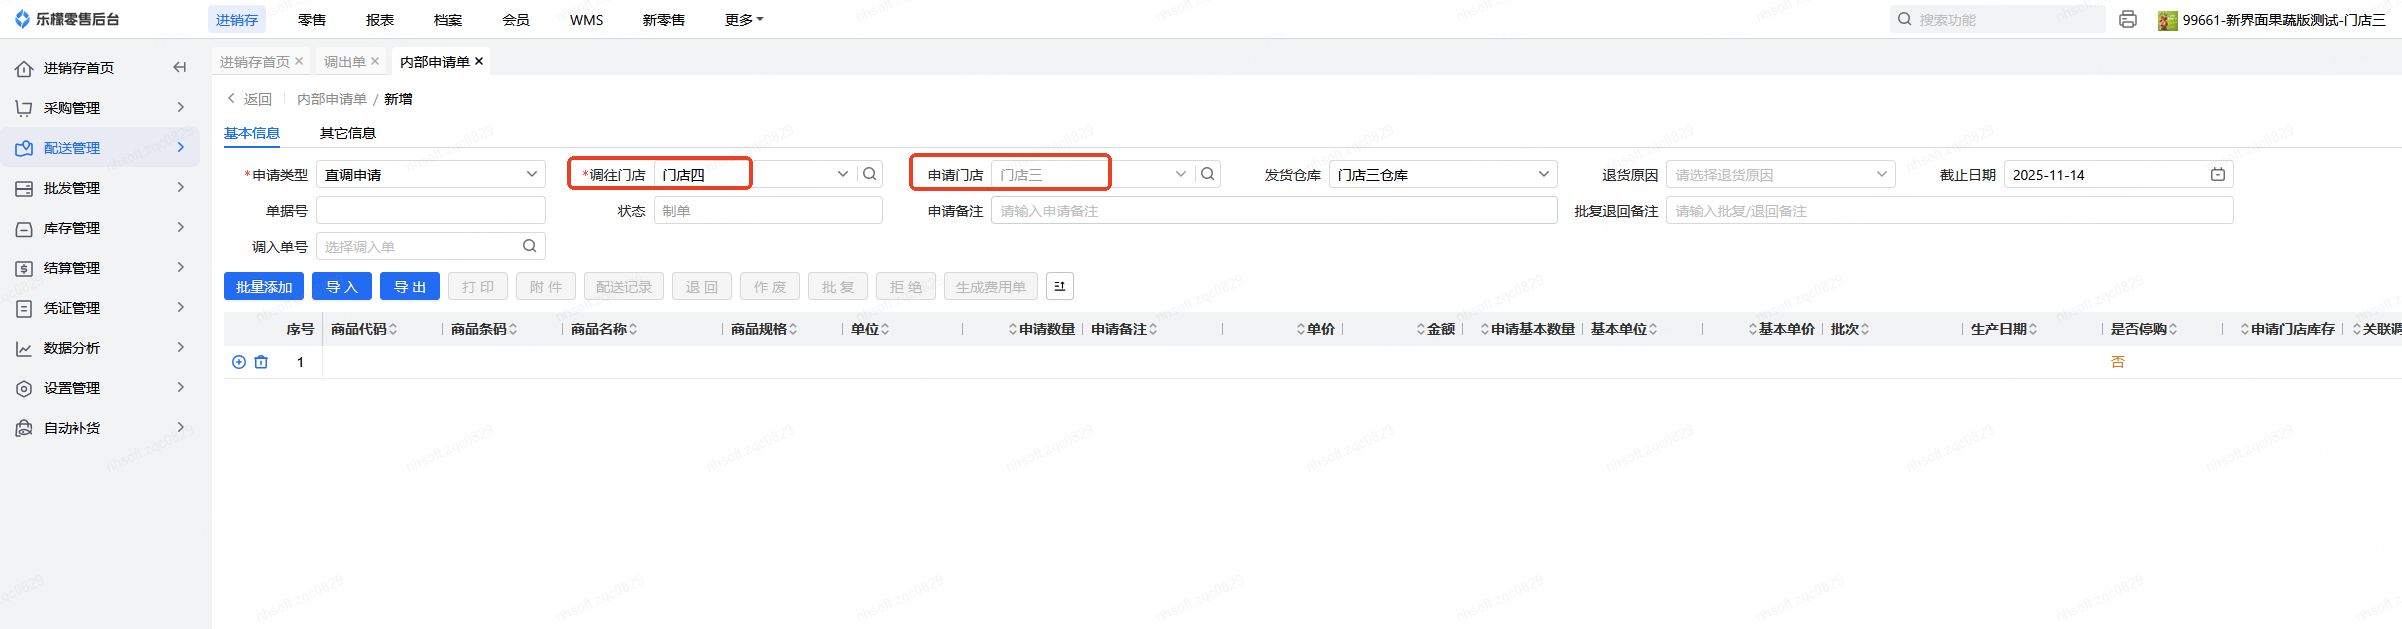Select the 零售 top menu
2402x629 pixels.
tap(312, 20)
